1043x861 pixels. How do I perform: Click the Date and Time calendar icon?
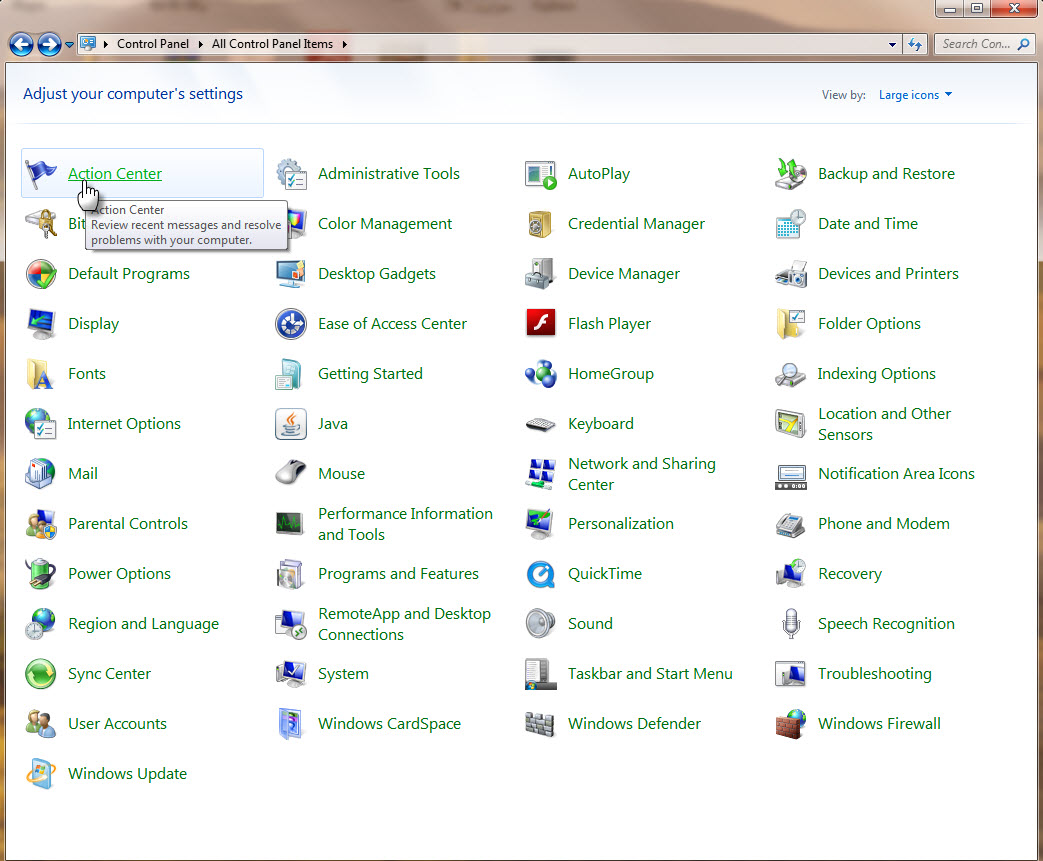click(791, 224)
